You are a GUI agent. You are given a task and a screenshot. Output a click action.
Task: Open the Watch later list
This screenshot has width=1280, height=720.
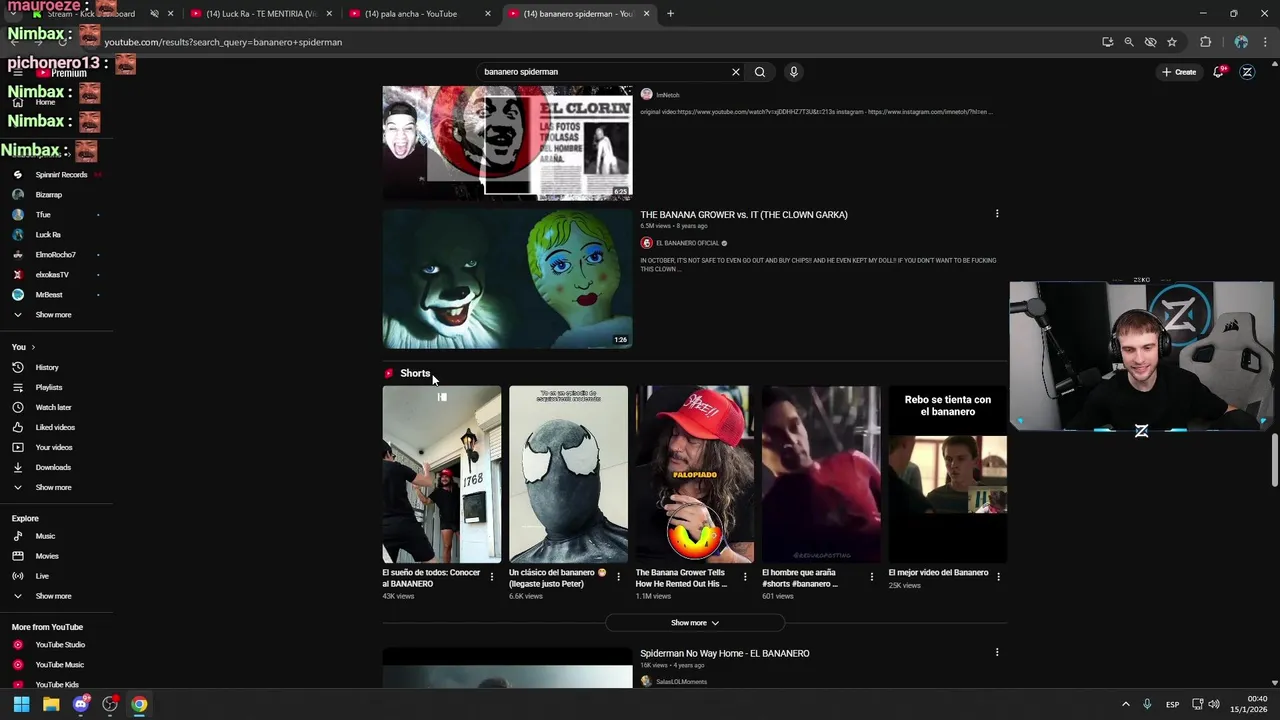53,407
